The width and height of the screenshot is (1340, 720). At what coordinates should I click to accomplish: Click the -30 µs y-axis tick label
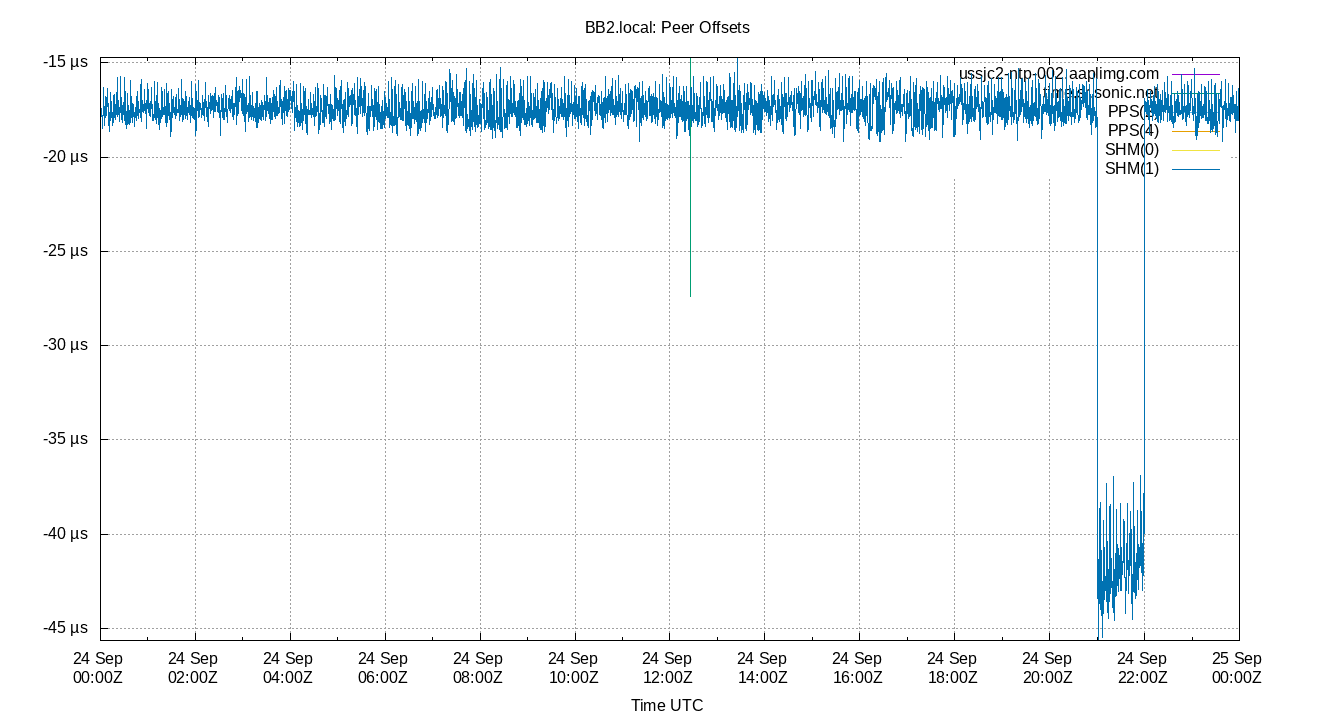point(66,345)
